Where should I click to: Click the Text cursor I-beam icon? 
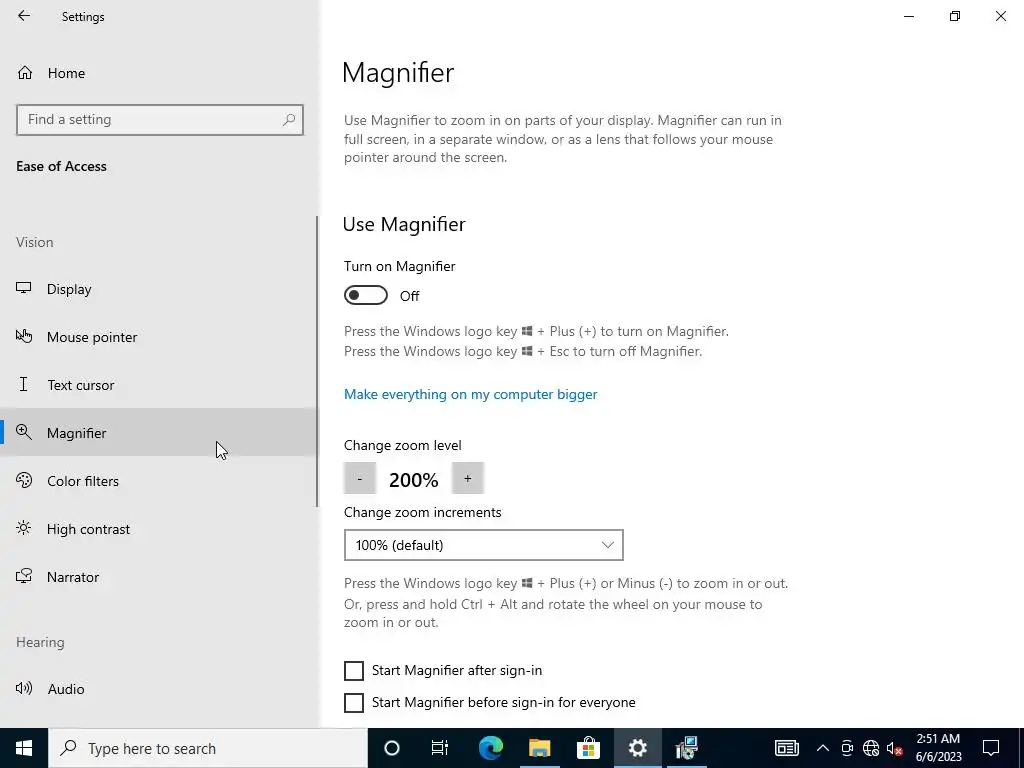24,384
